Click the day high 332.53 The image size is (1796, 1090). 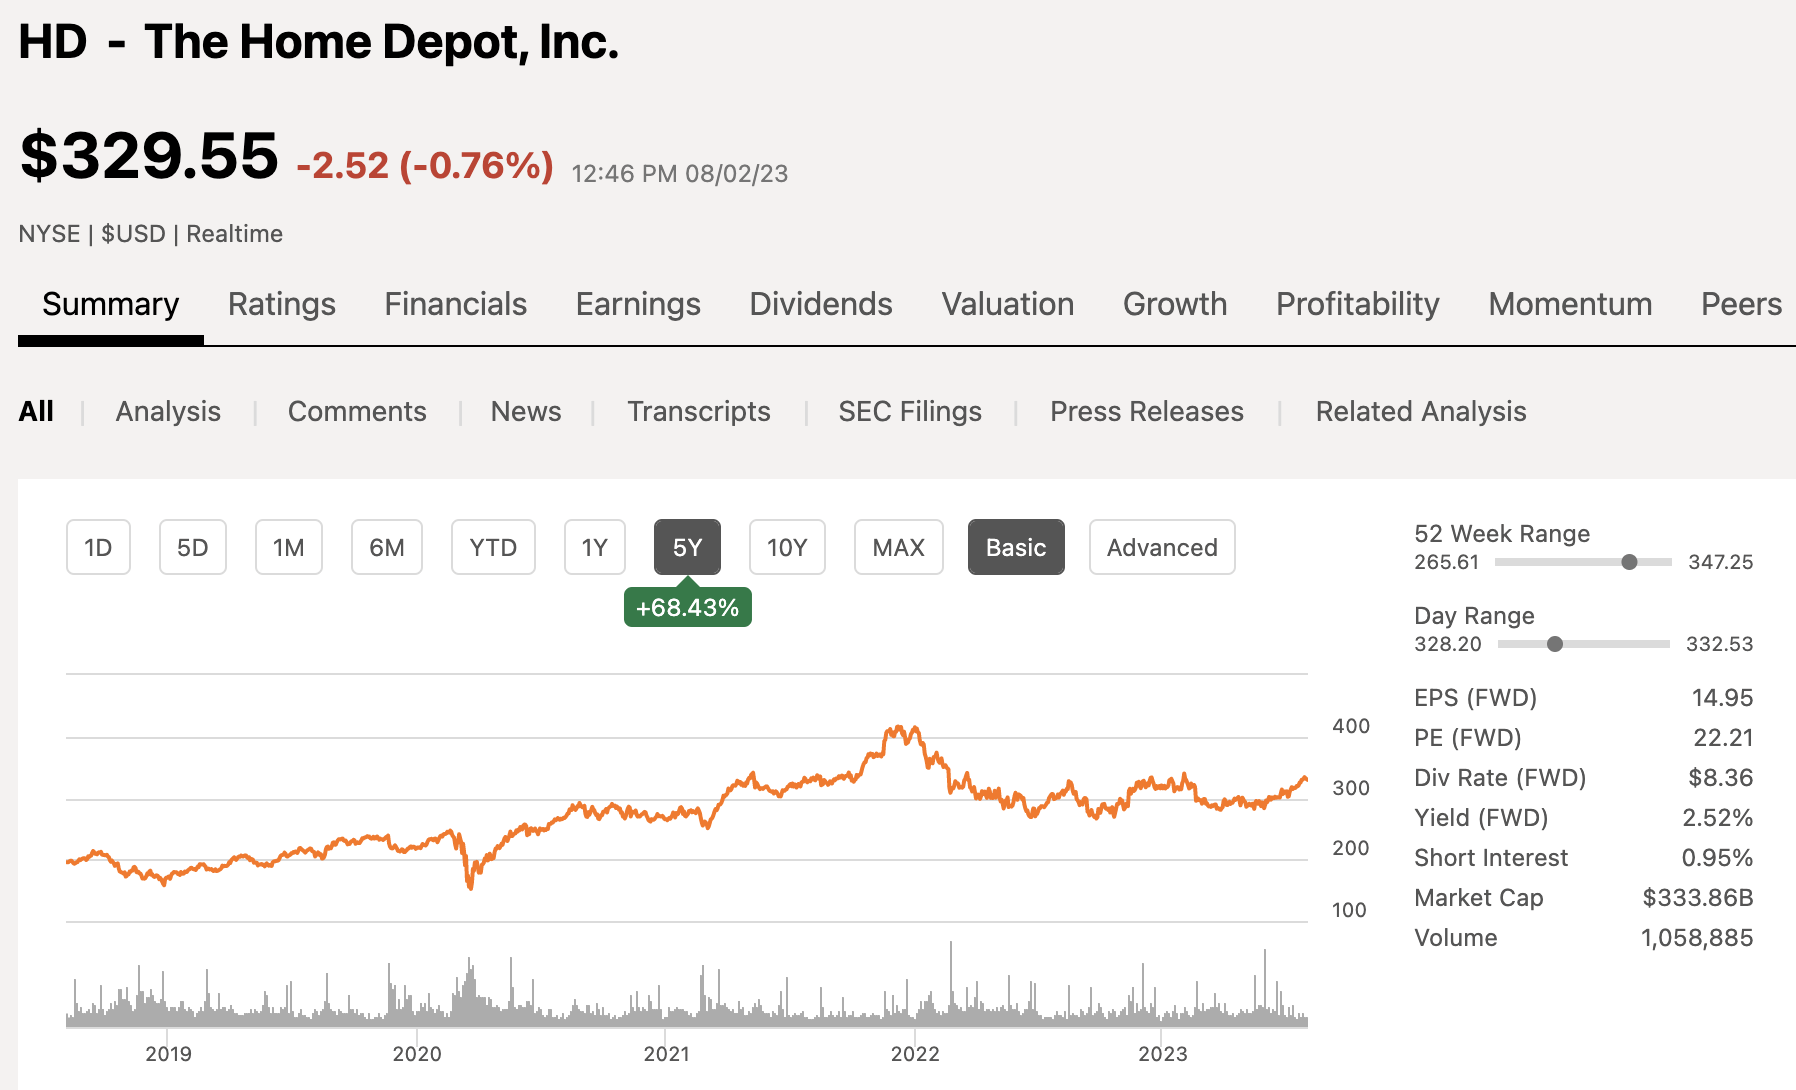[1720, 644]
